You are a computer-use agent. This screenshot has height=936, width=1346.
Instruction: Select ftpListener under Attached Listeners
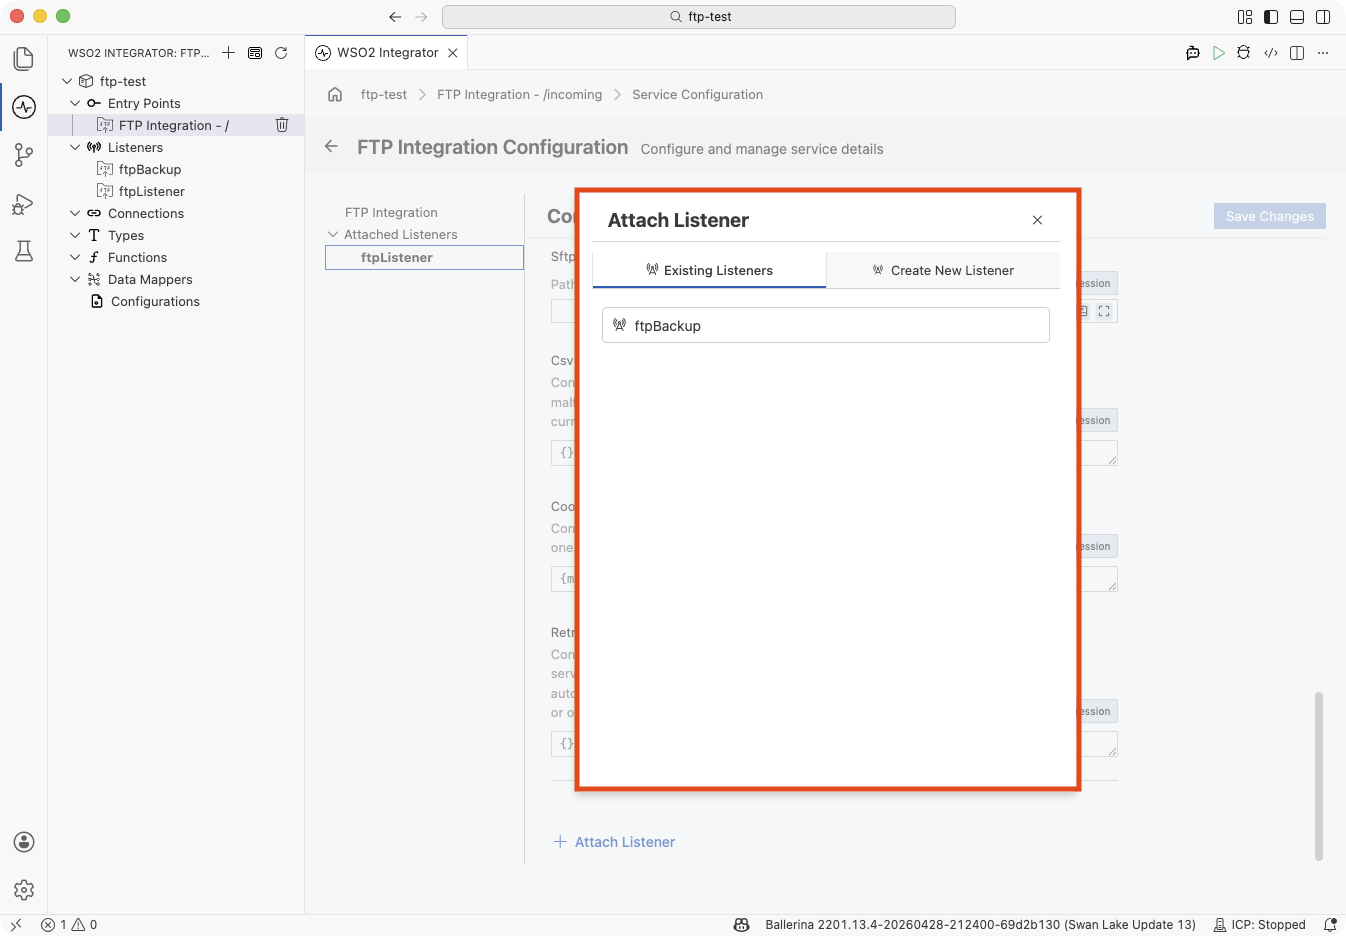click(424, 257)
